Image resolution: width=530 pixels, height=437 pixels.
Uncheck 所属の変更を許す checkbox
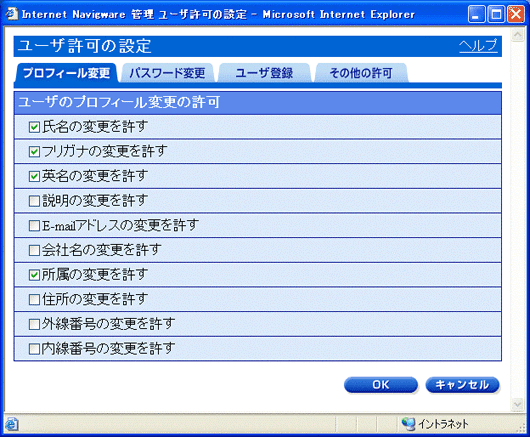point(34,275)
